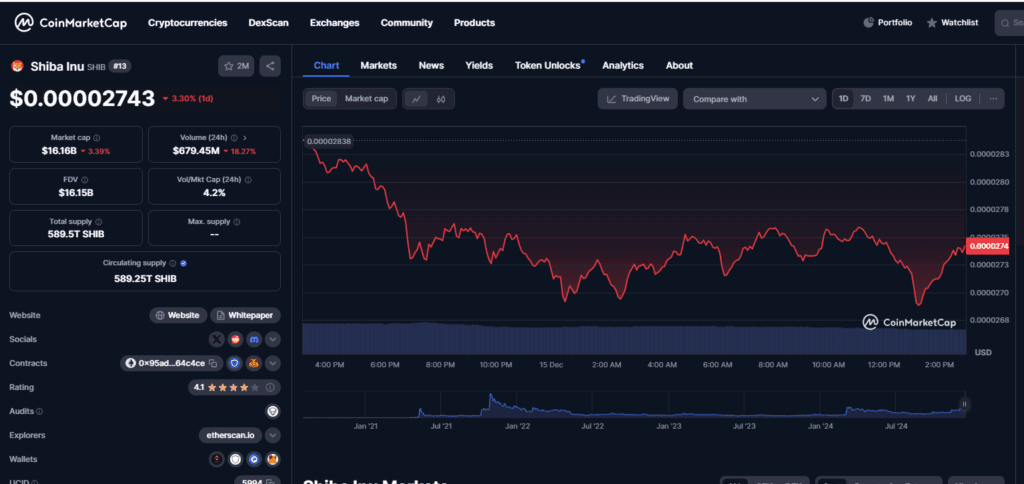
Task: Click the Total supply info icon
Action: [98, 222]
